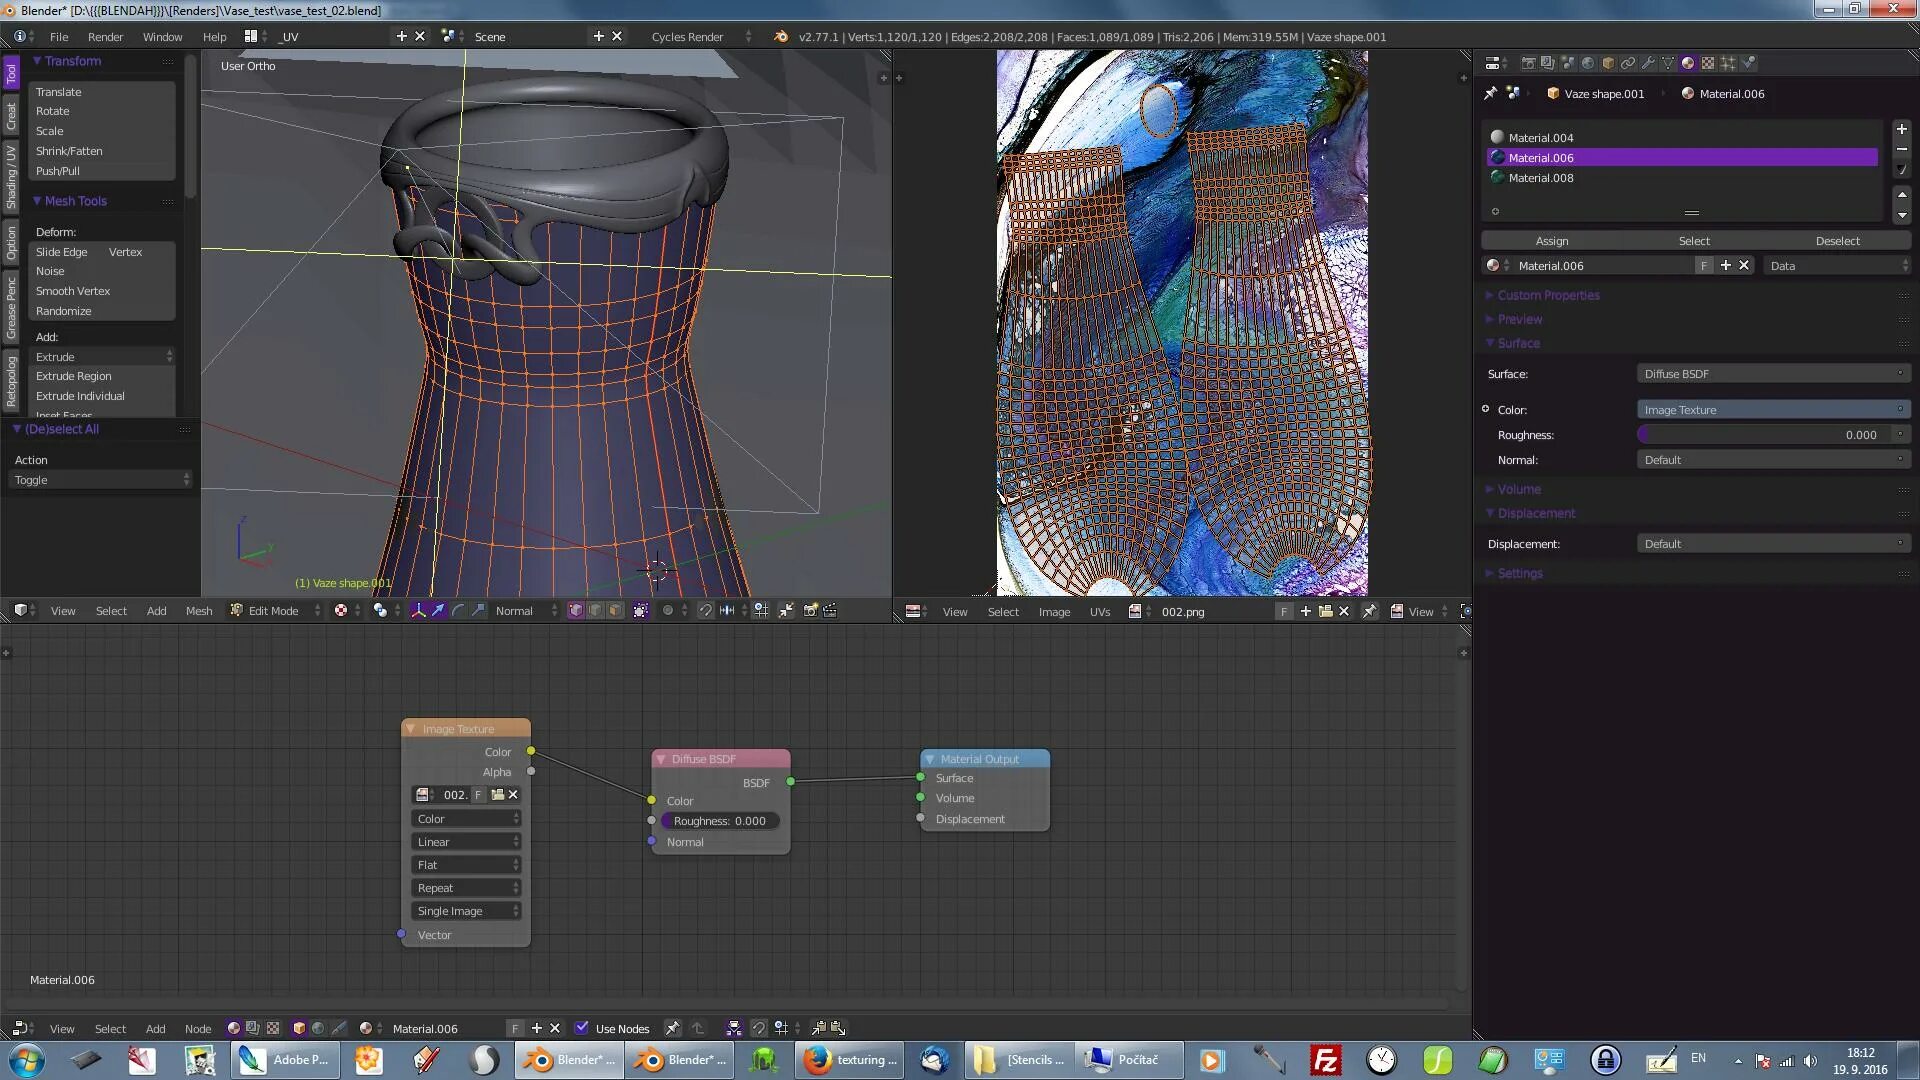Click the open image folder icon in the Image Texture node
The width and height of the screenshot is (1920, 1080).
pyautogui.click(x=497, y=795)
